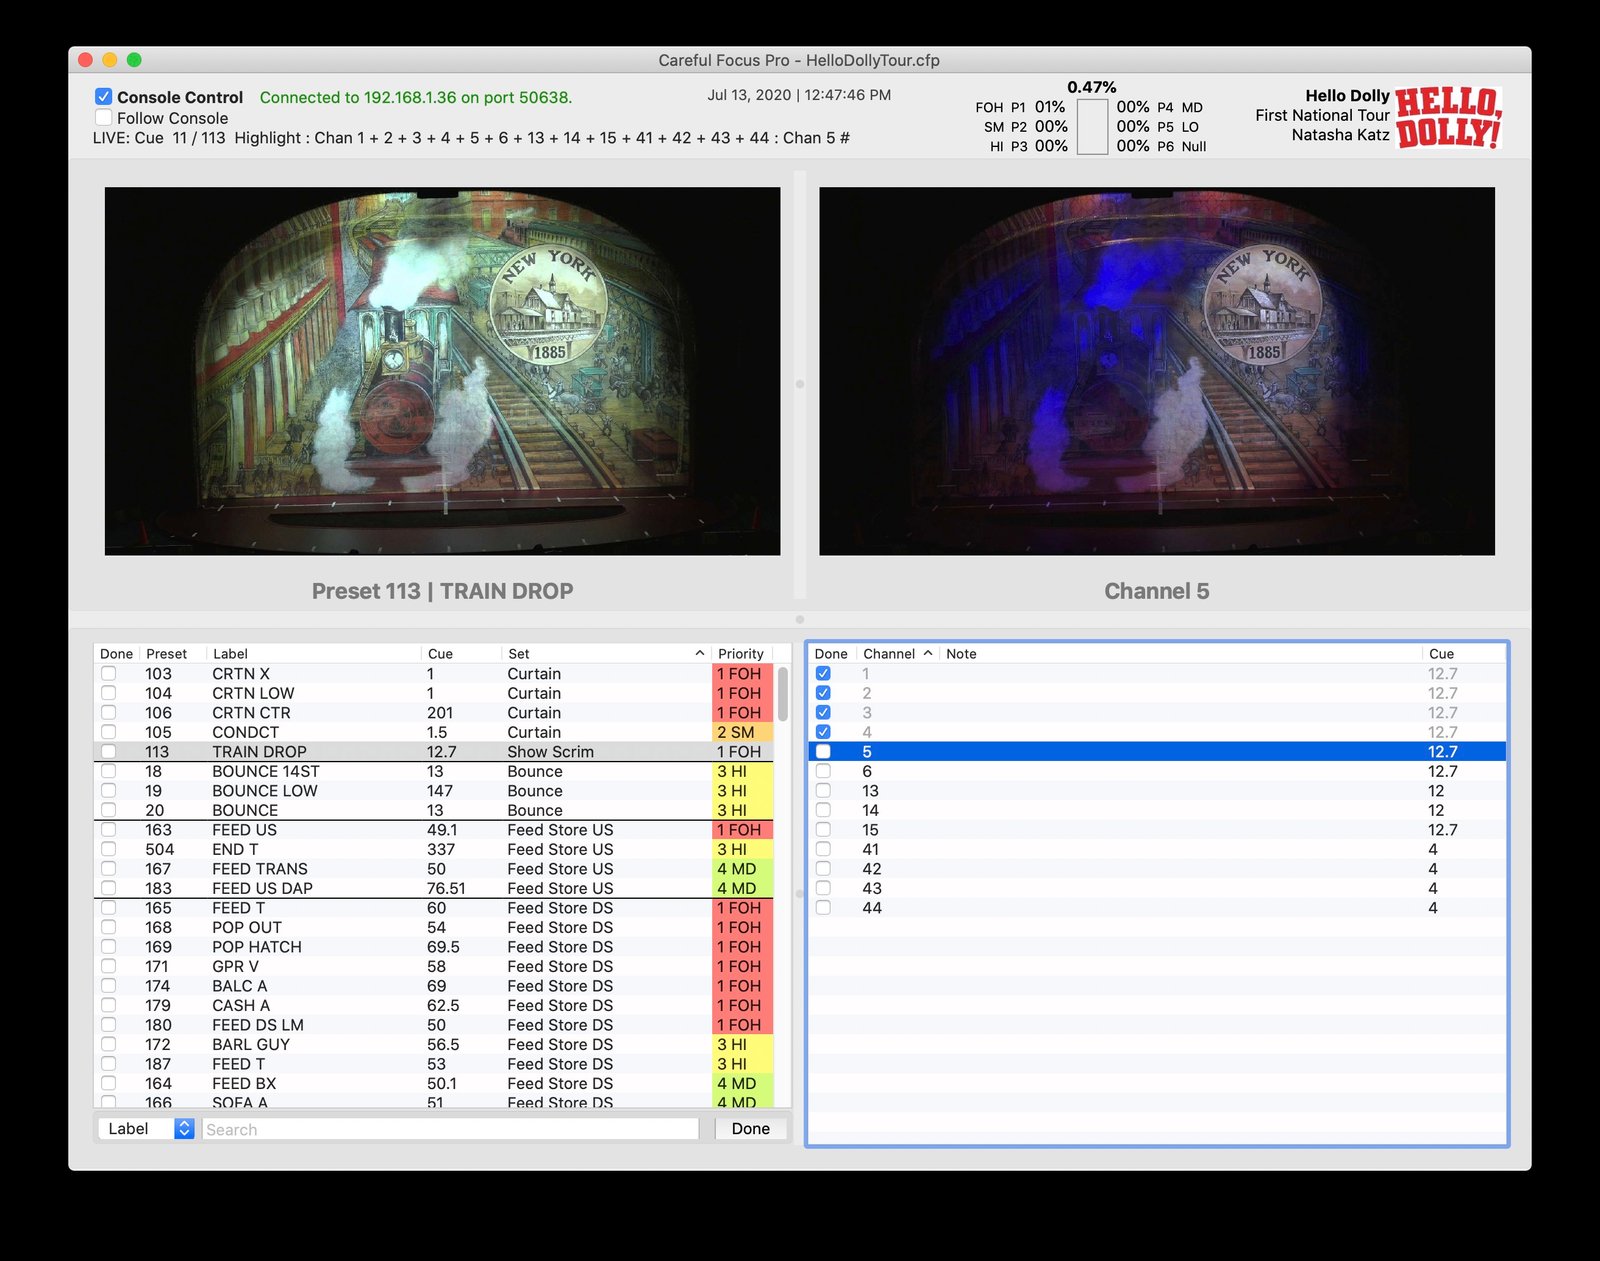Uncheck Done for channel 1

[823, 673]
